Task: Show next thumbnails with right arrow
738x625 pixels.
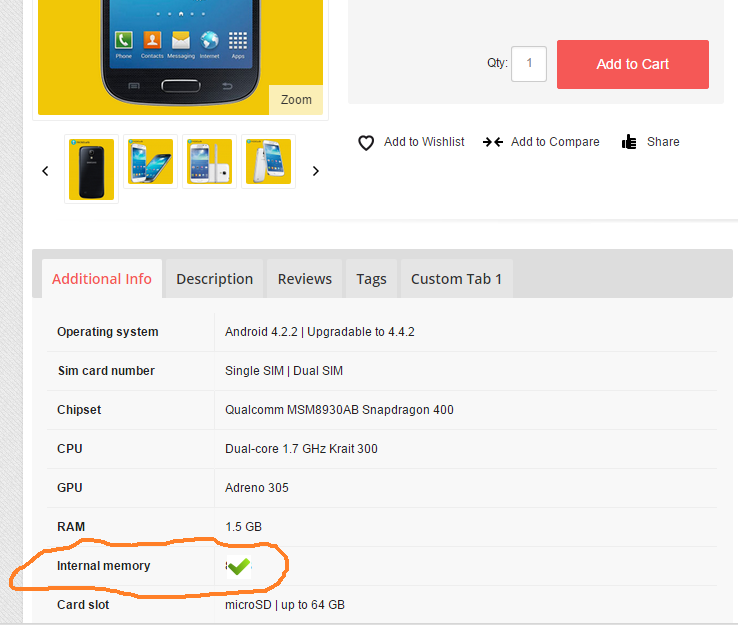Action: coord(316,171)
